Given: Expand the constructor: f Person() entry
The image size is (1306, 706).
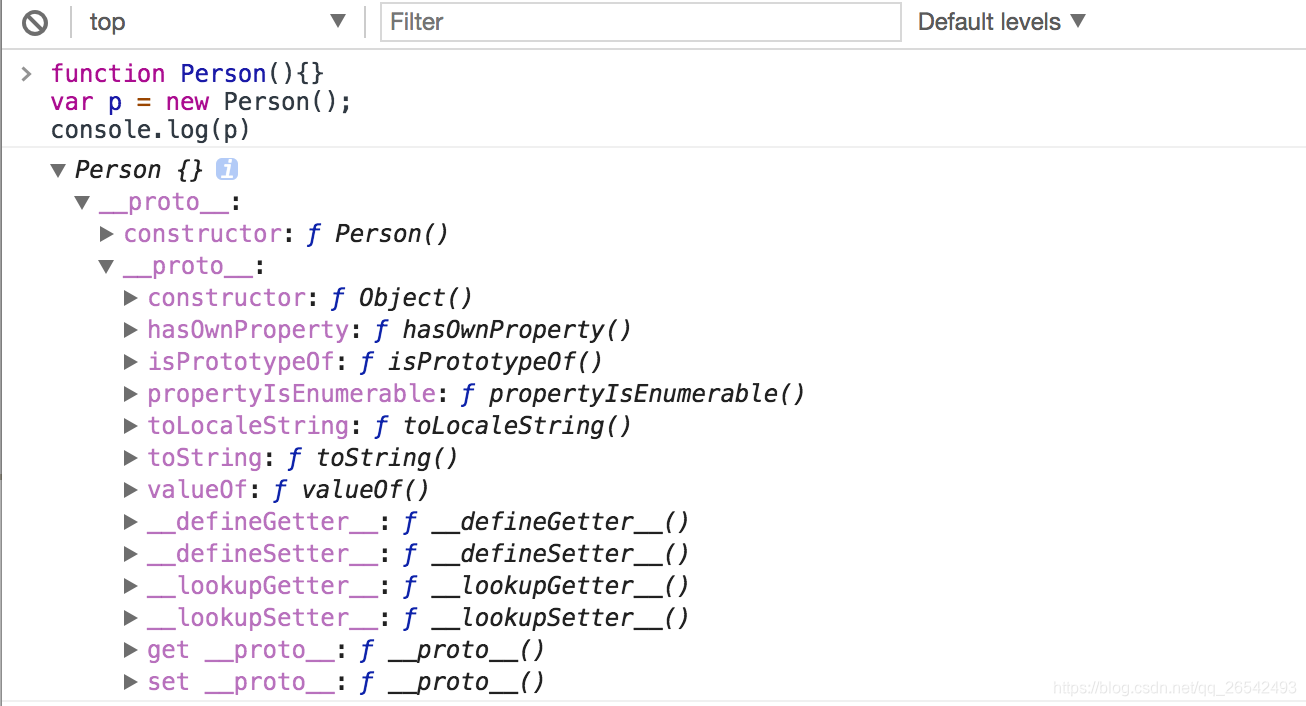Looking at the screenshot, I should pos(107,234).
